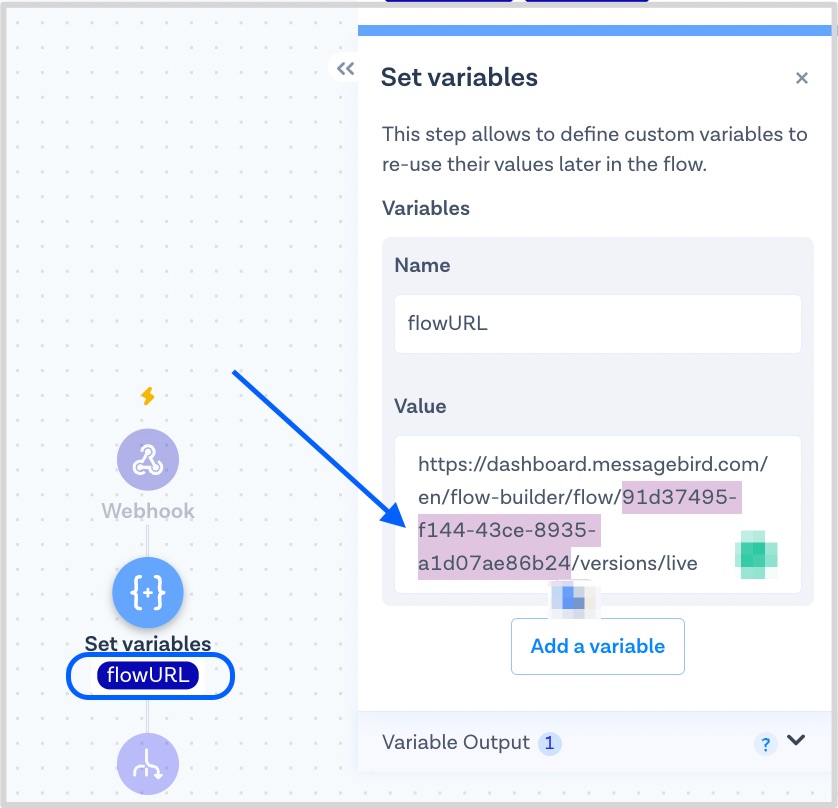The image size is (838, 808).
Task: Click the highlighted flow ID in URL
Action: 509,530
